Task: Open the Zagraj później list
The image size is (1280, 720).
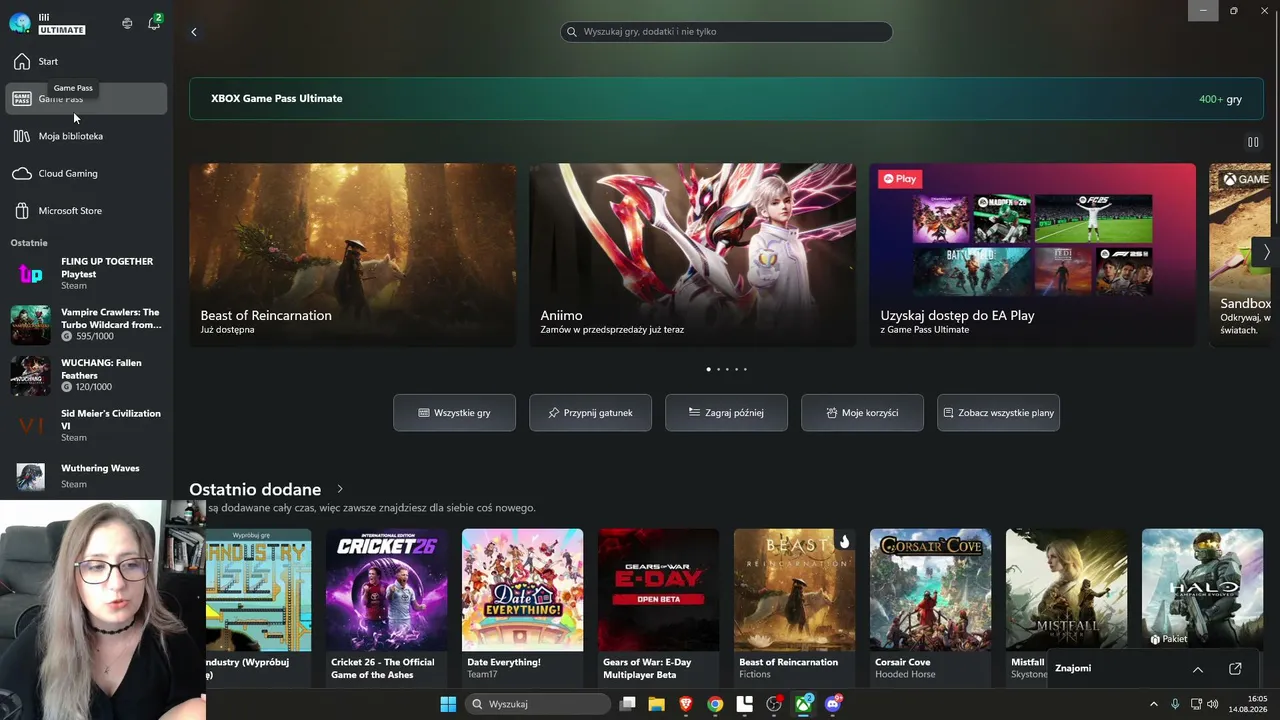Action: (x=727, y=413)
